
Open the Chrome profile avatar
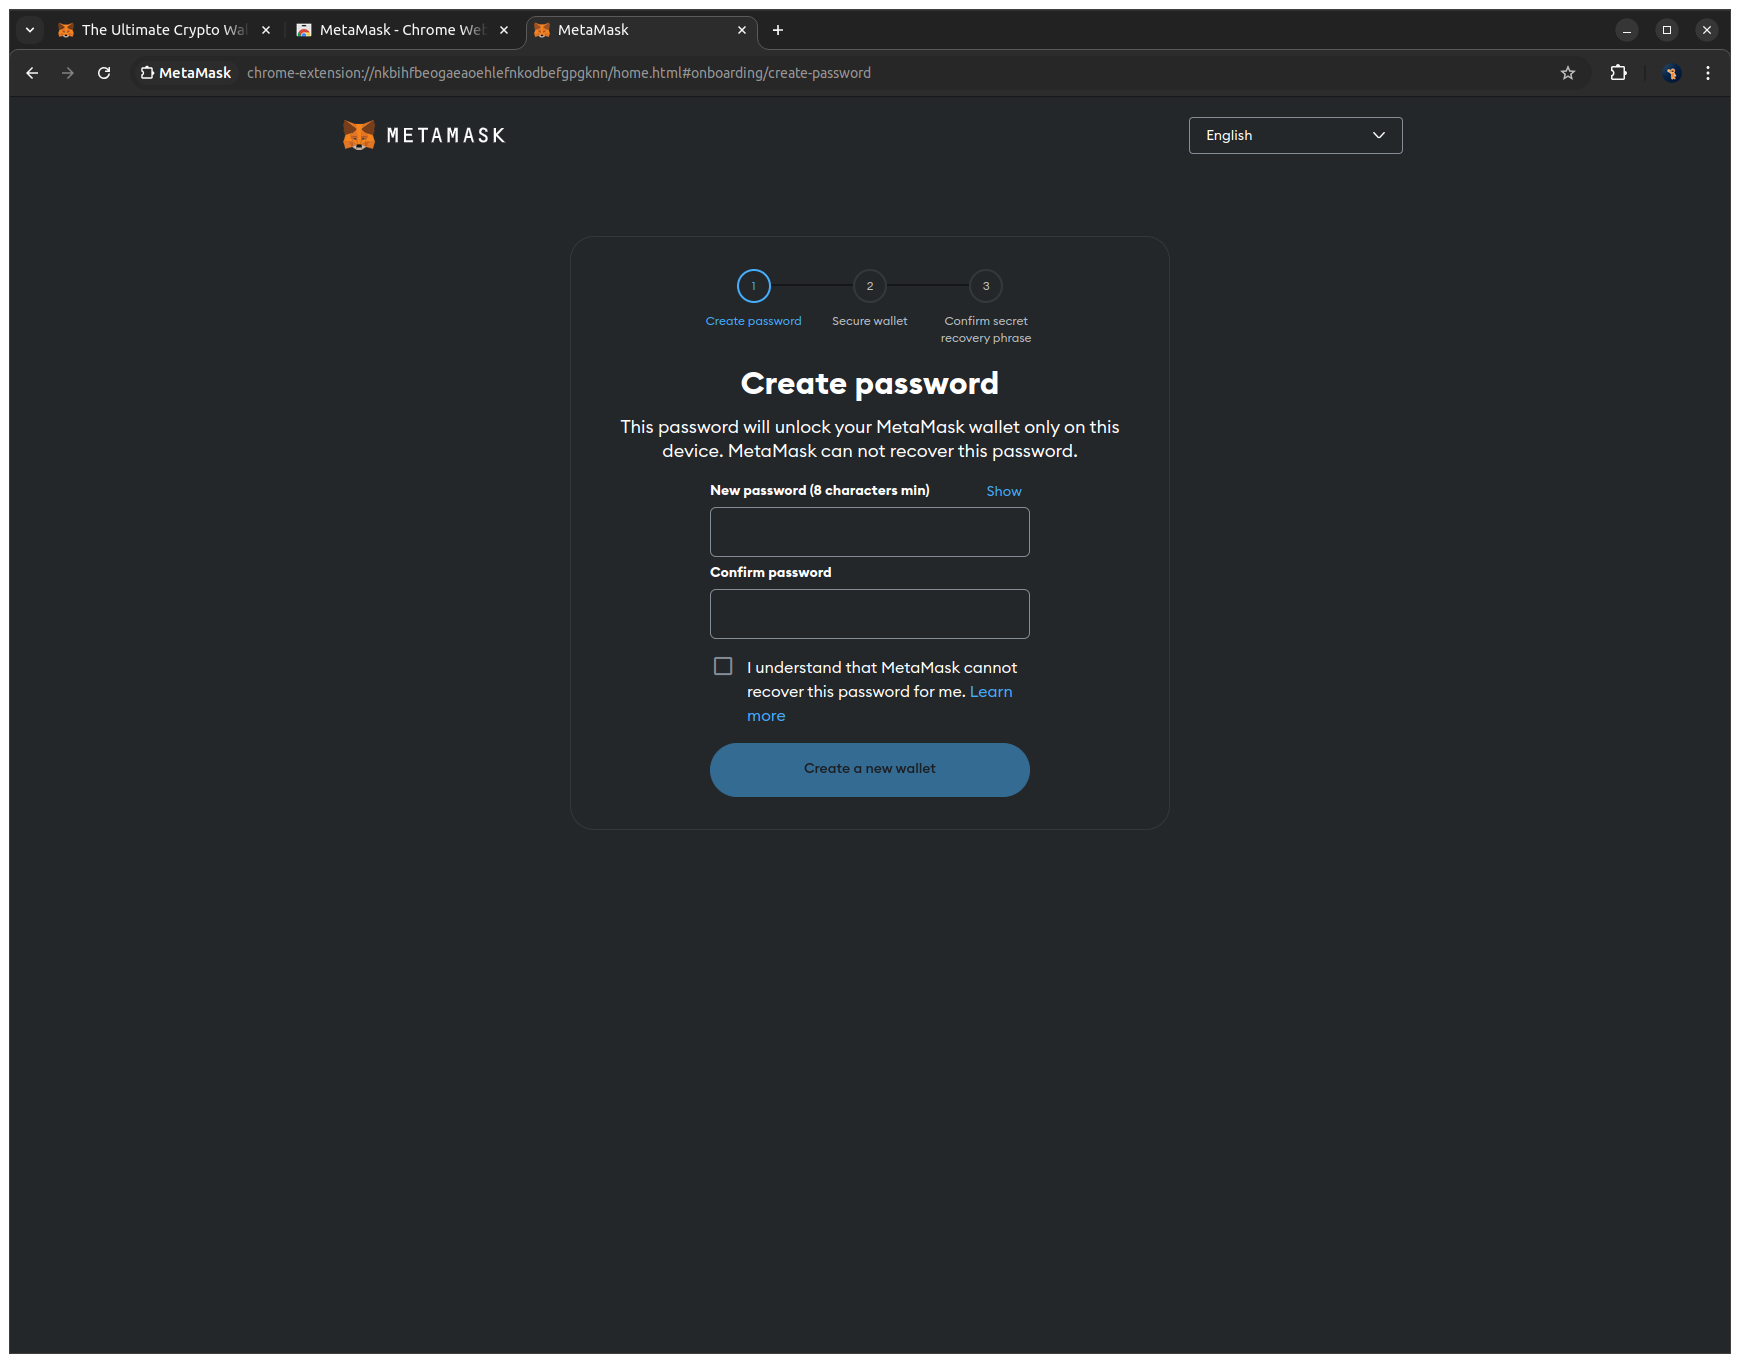click(1671, 73)
